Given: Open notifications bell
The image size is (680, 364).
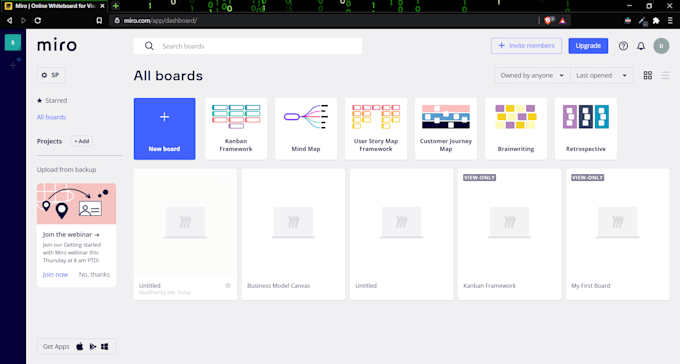Looking at the screenshot, I should [x=641, y=46].
